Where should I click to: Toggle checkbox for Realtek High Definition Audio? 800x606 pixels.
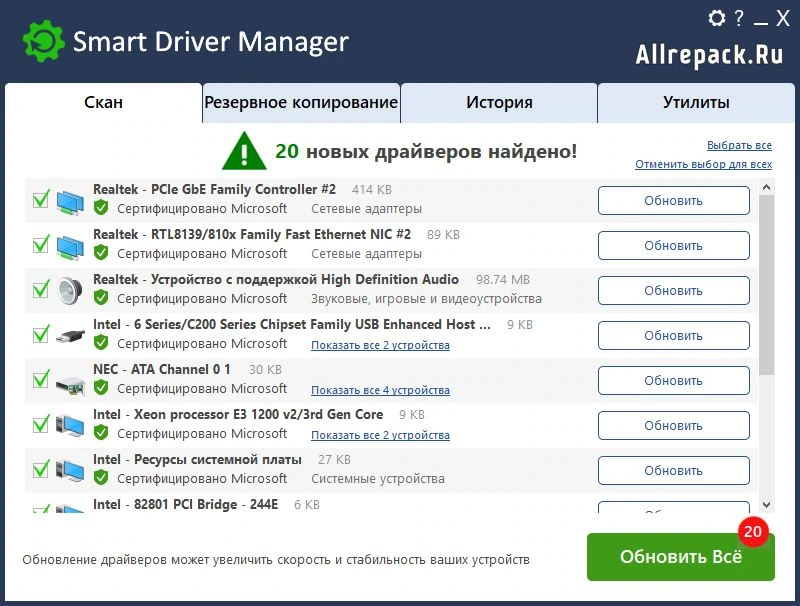[41, 289]
